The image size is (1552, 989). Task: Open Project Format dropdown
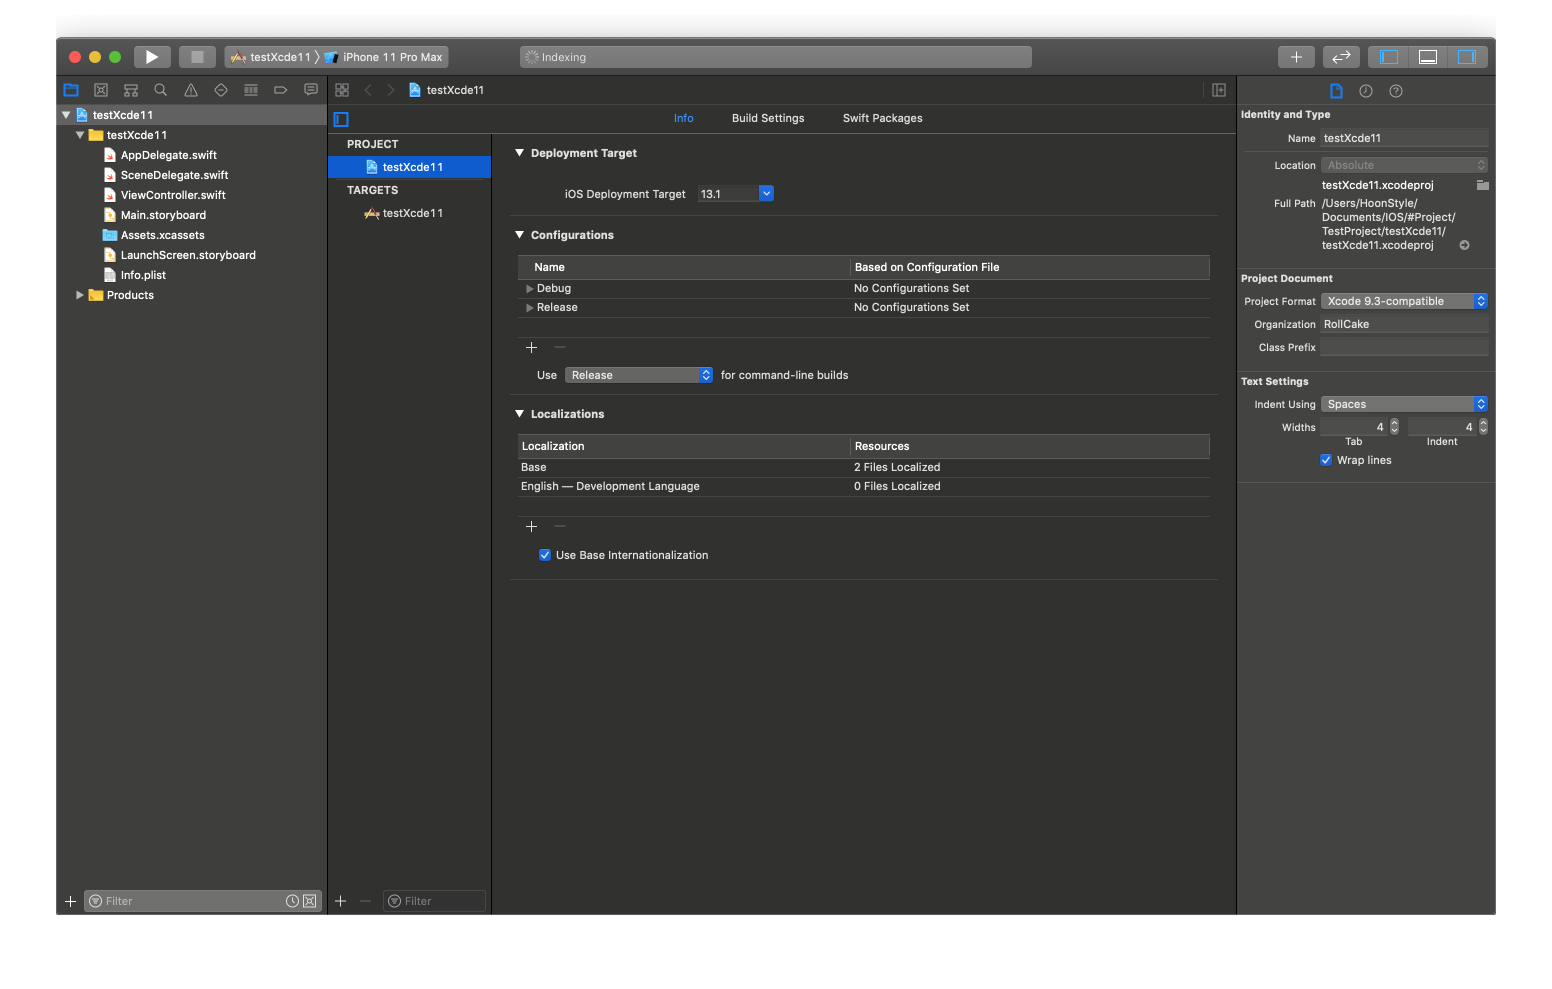1405,301
